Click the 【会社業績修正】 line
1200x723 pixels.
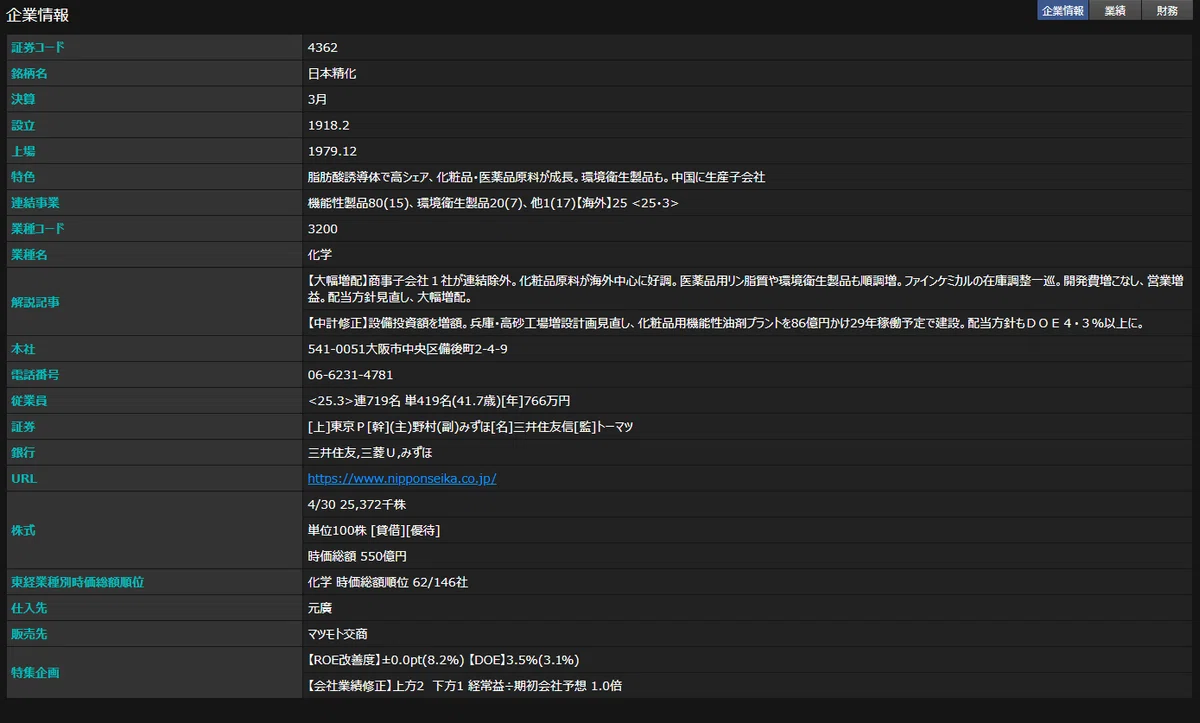tap(465, 686)
